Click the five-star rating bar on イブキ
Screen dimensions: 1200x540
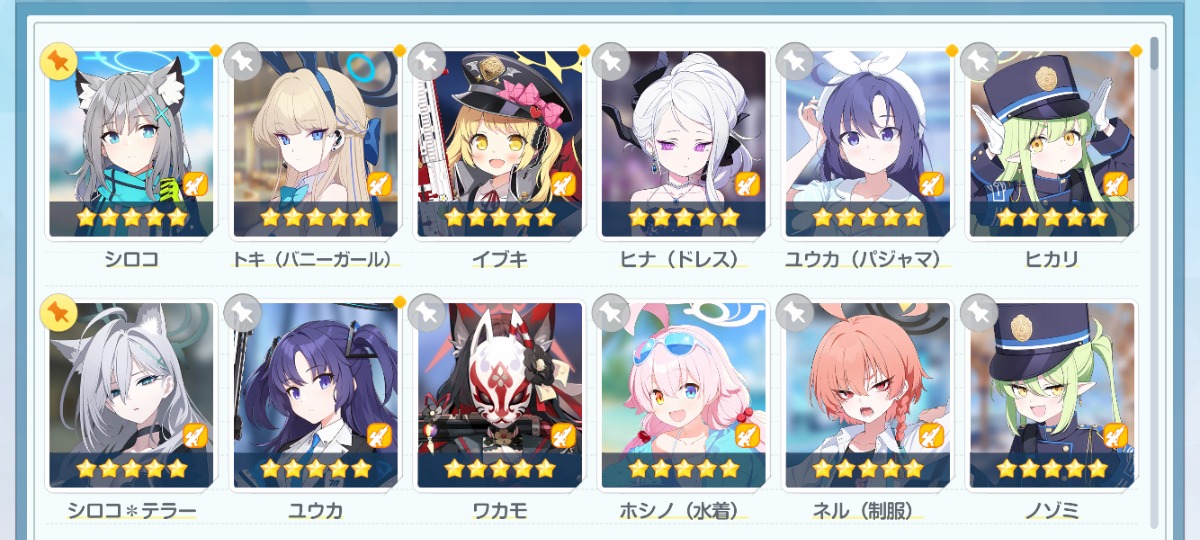499,217
